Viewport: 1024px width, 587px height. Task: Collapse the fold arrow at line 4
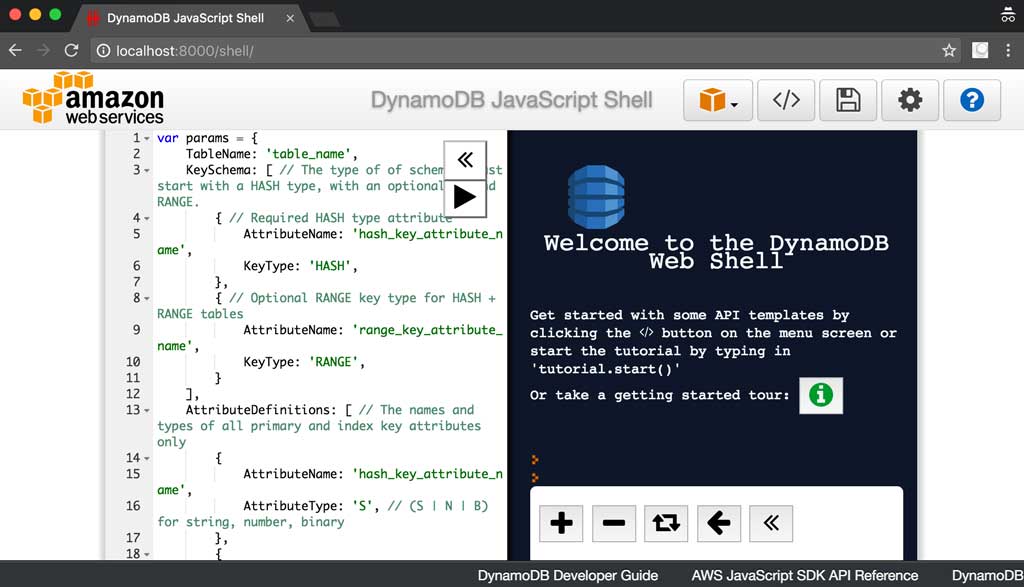click(x=147, y=218)
